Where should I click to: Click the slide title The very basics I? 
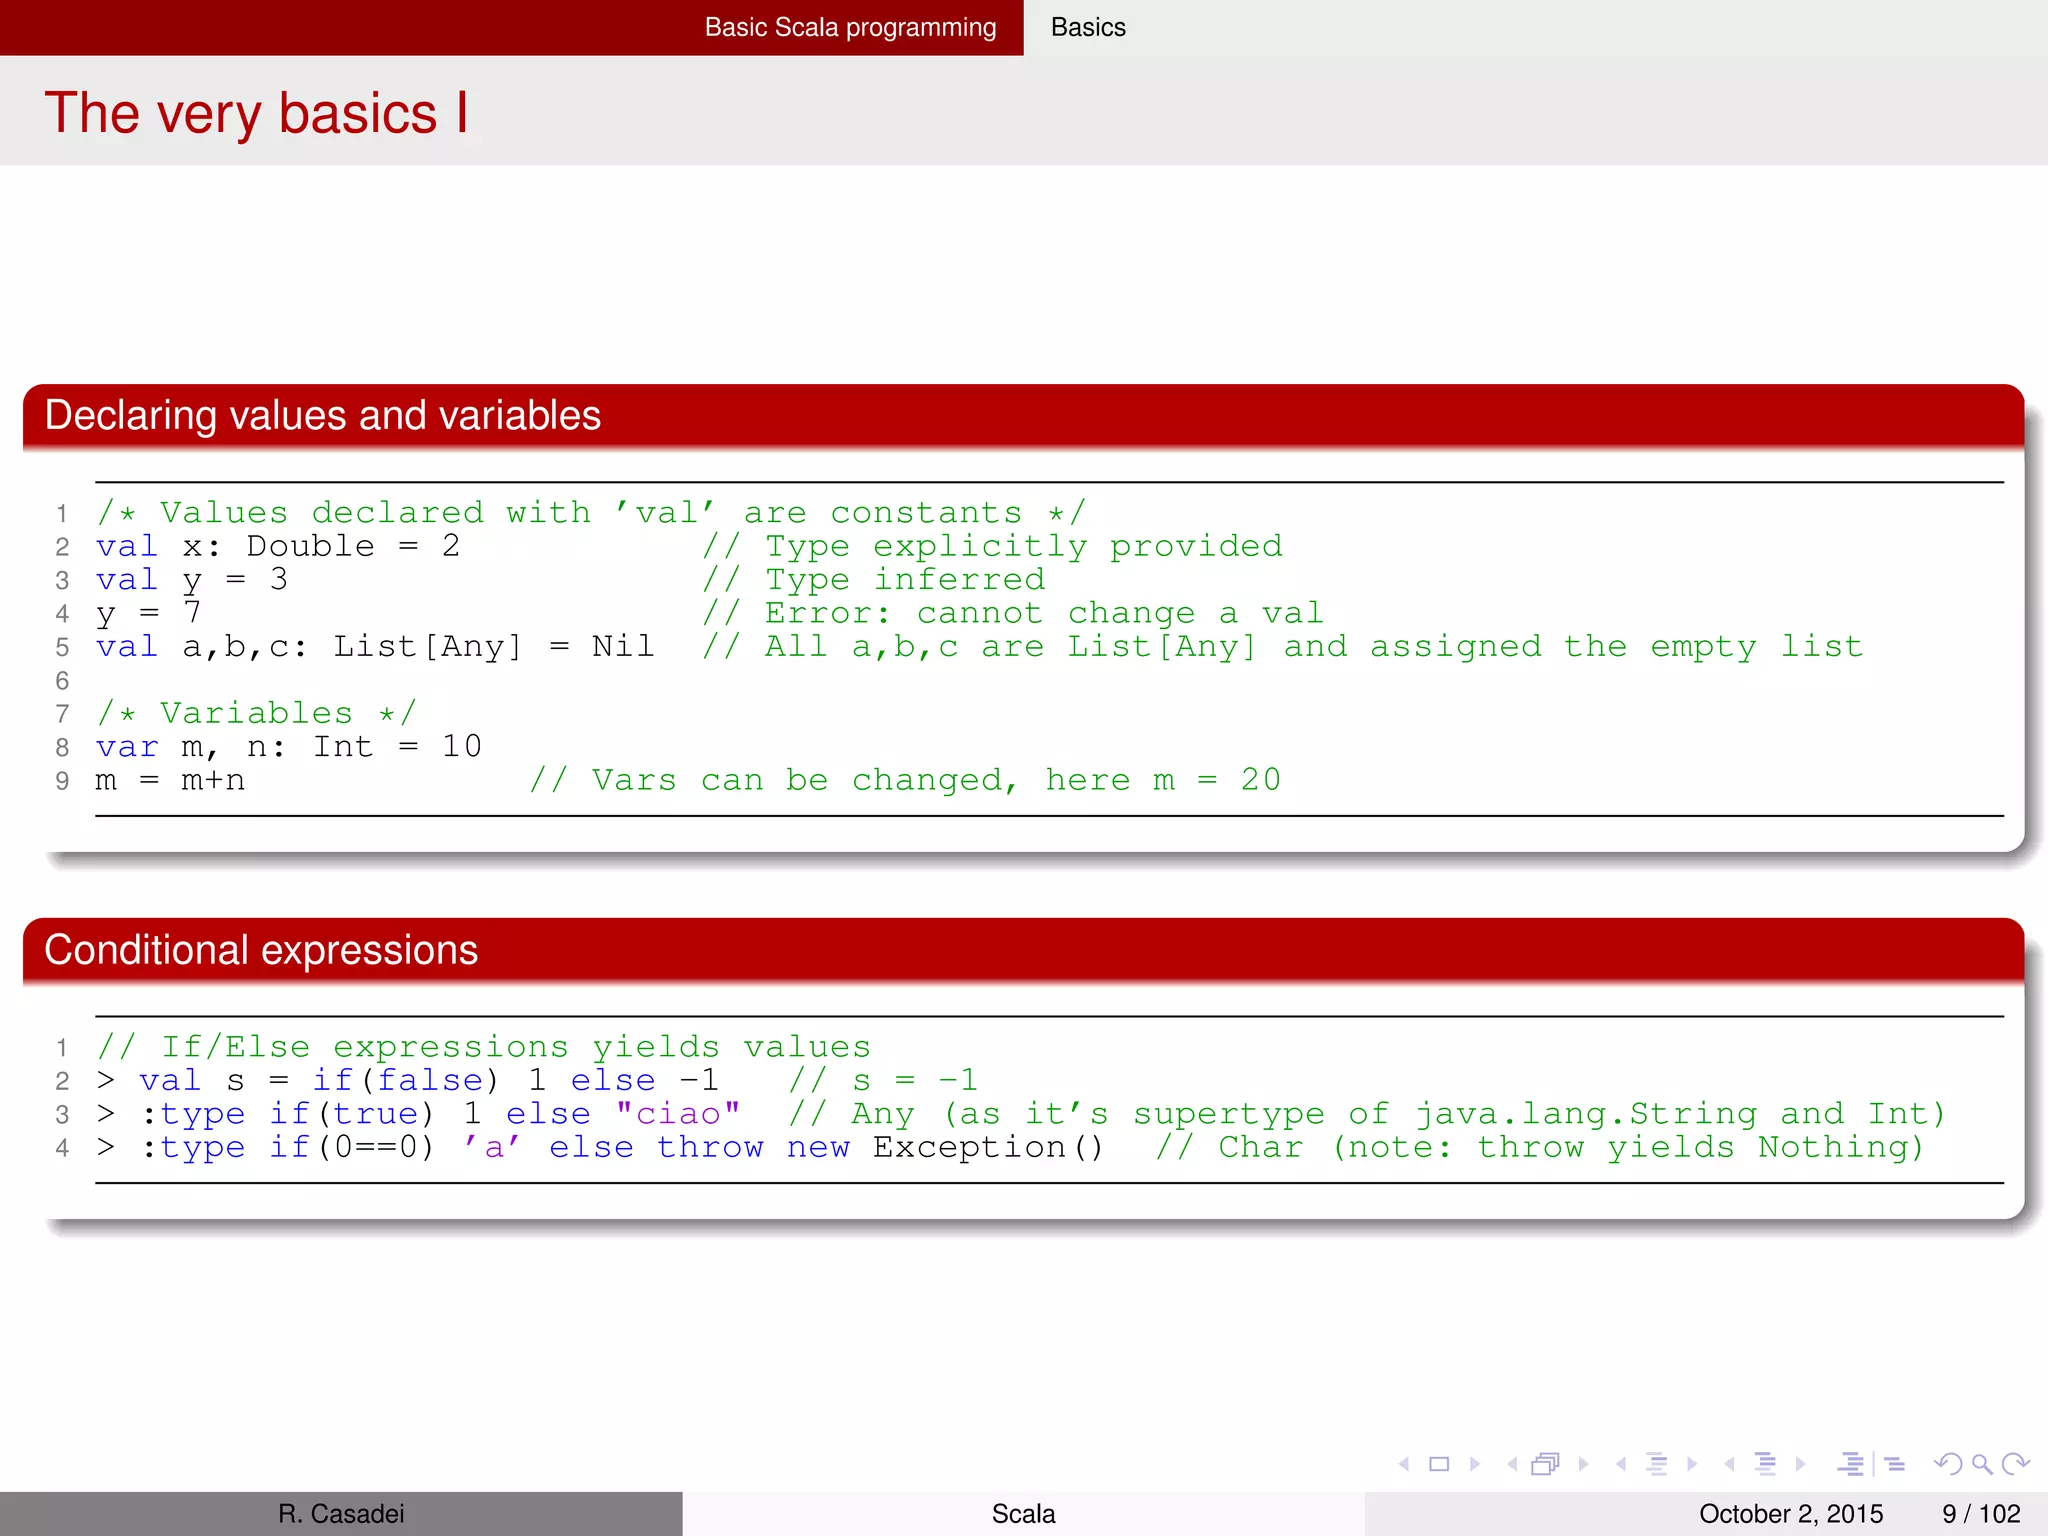[x=257, y=112]
